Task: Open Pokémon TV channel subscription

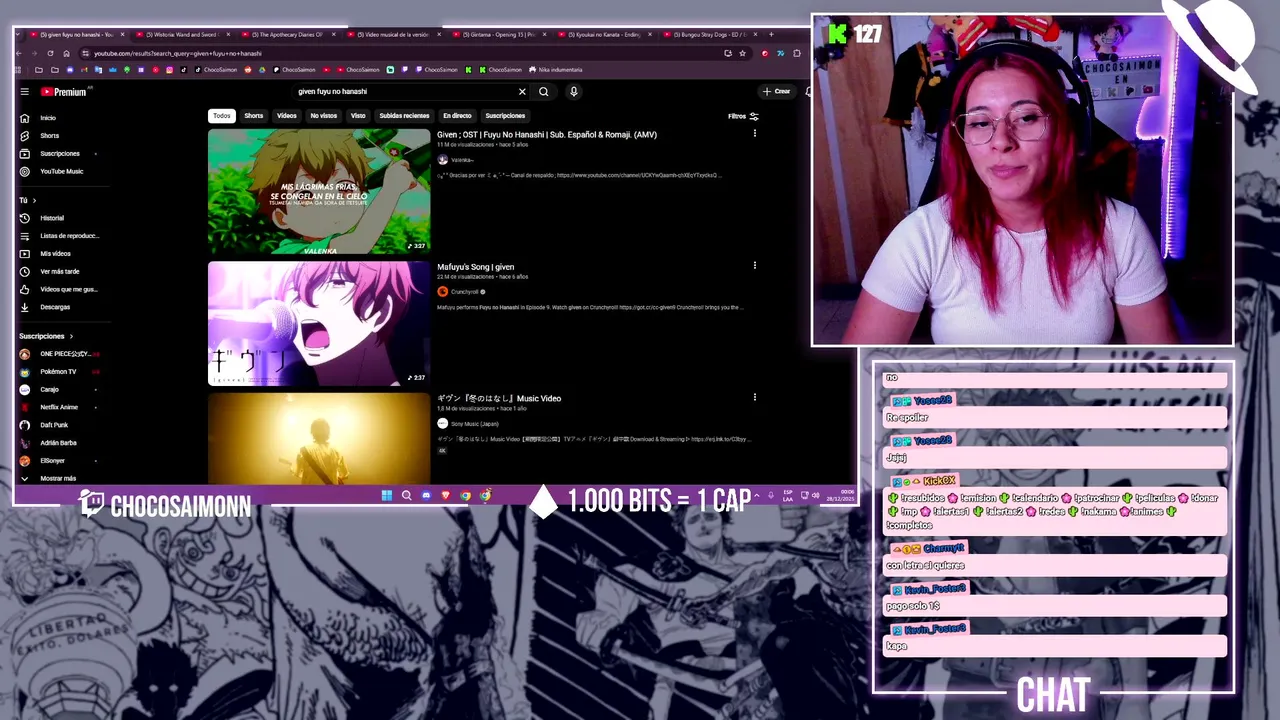Action: coord(58,372)
